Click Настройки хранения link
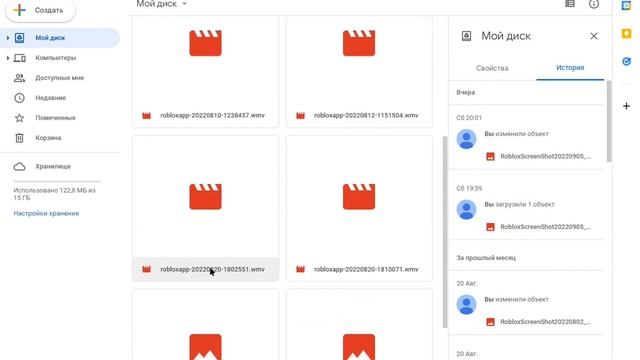The image size is (640, 360). click(x=46, y=213)
